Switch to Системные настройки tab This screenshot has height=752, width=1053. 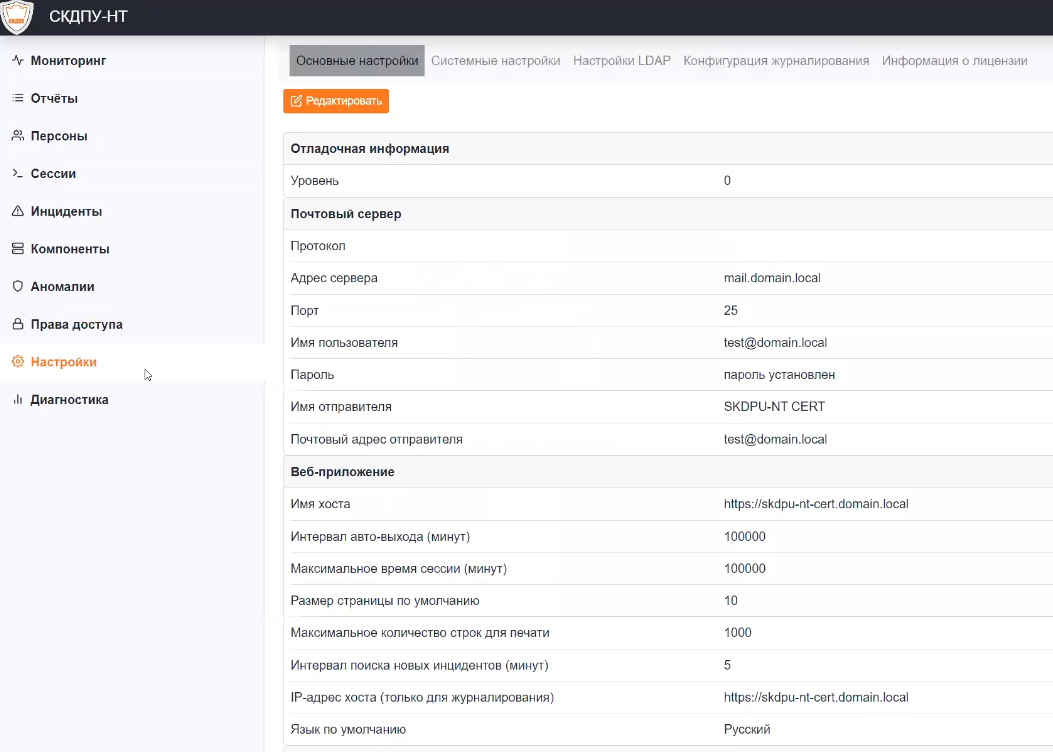click(x=495, y=61)
